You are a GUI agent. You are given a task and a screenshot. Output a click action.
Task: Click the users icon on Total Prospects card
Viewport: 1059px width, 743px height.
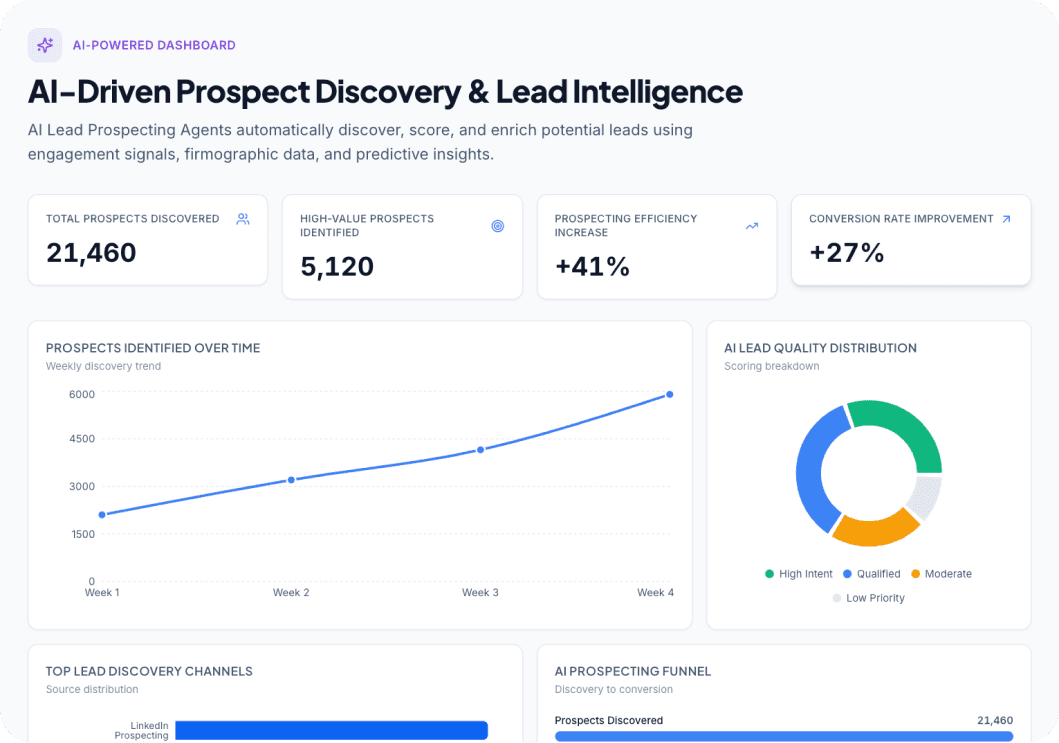(242, 218)
